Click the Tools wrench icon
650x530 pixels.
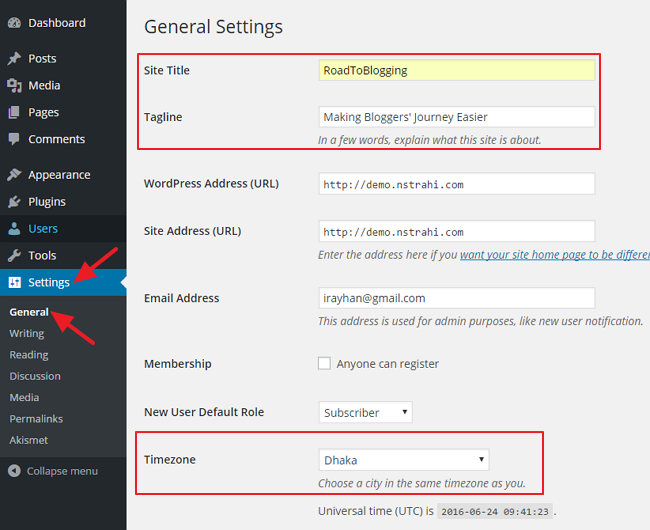point(14,256)
